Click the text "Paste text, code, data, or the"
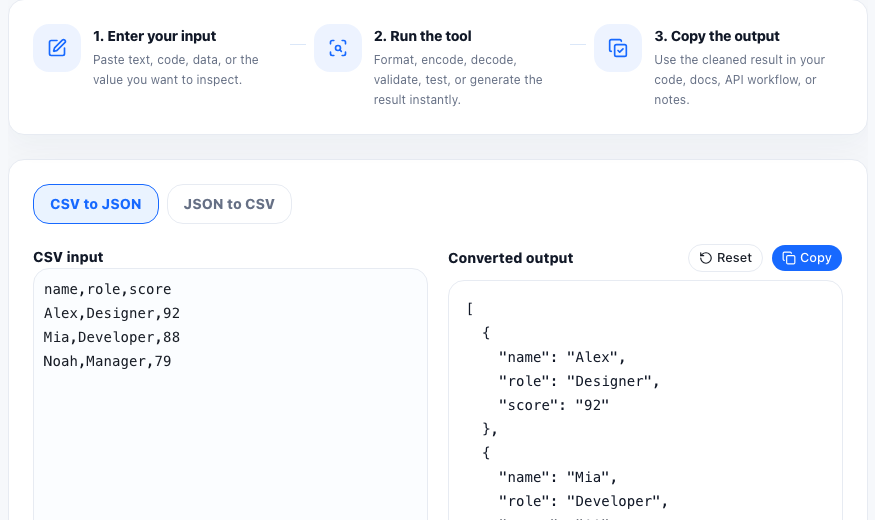 point(176,60)
